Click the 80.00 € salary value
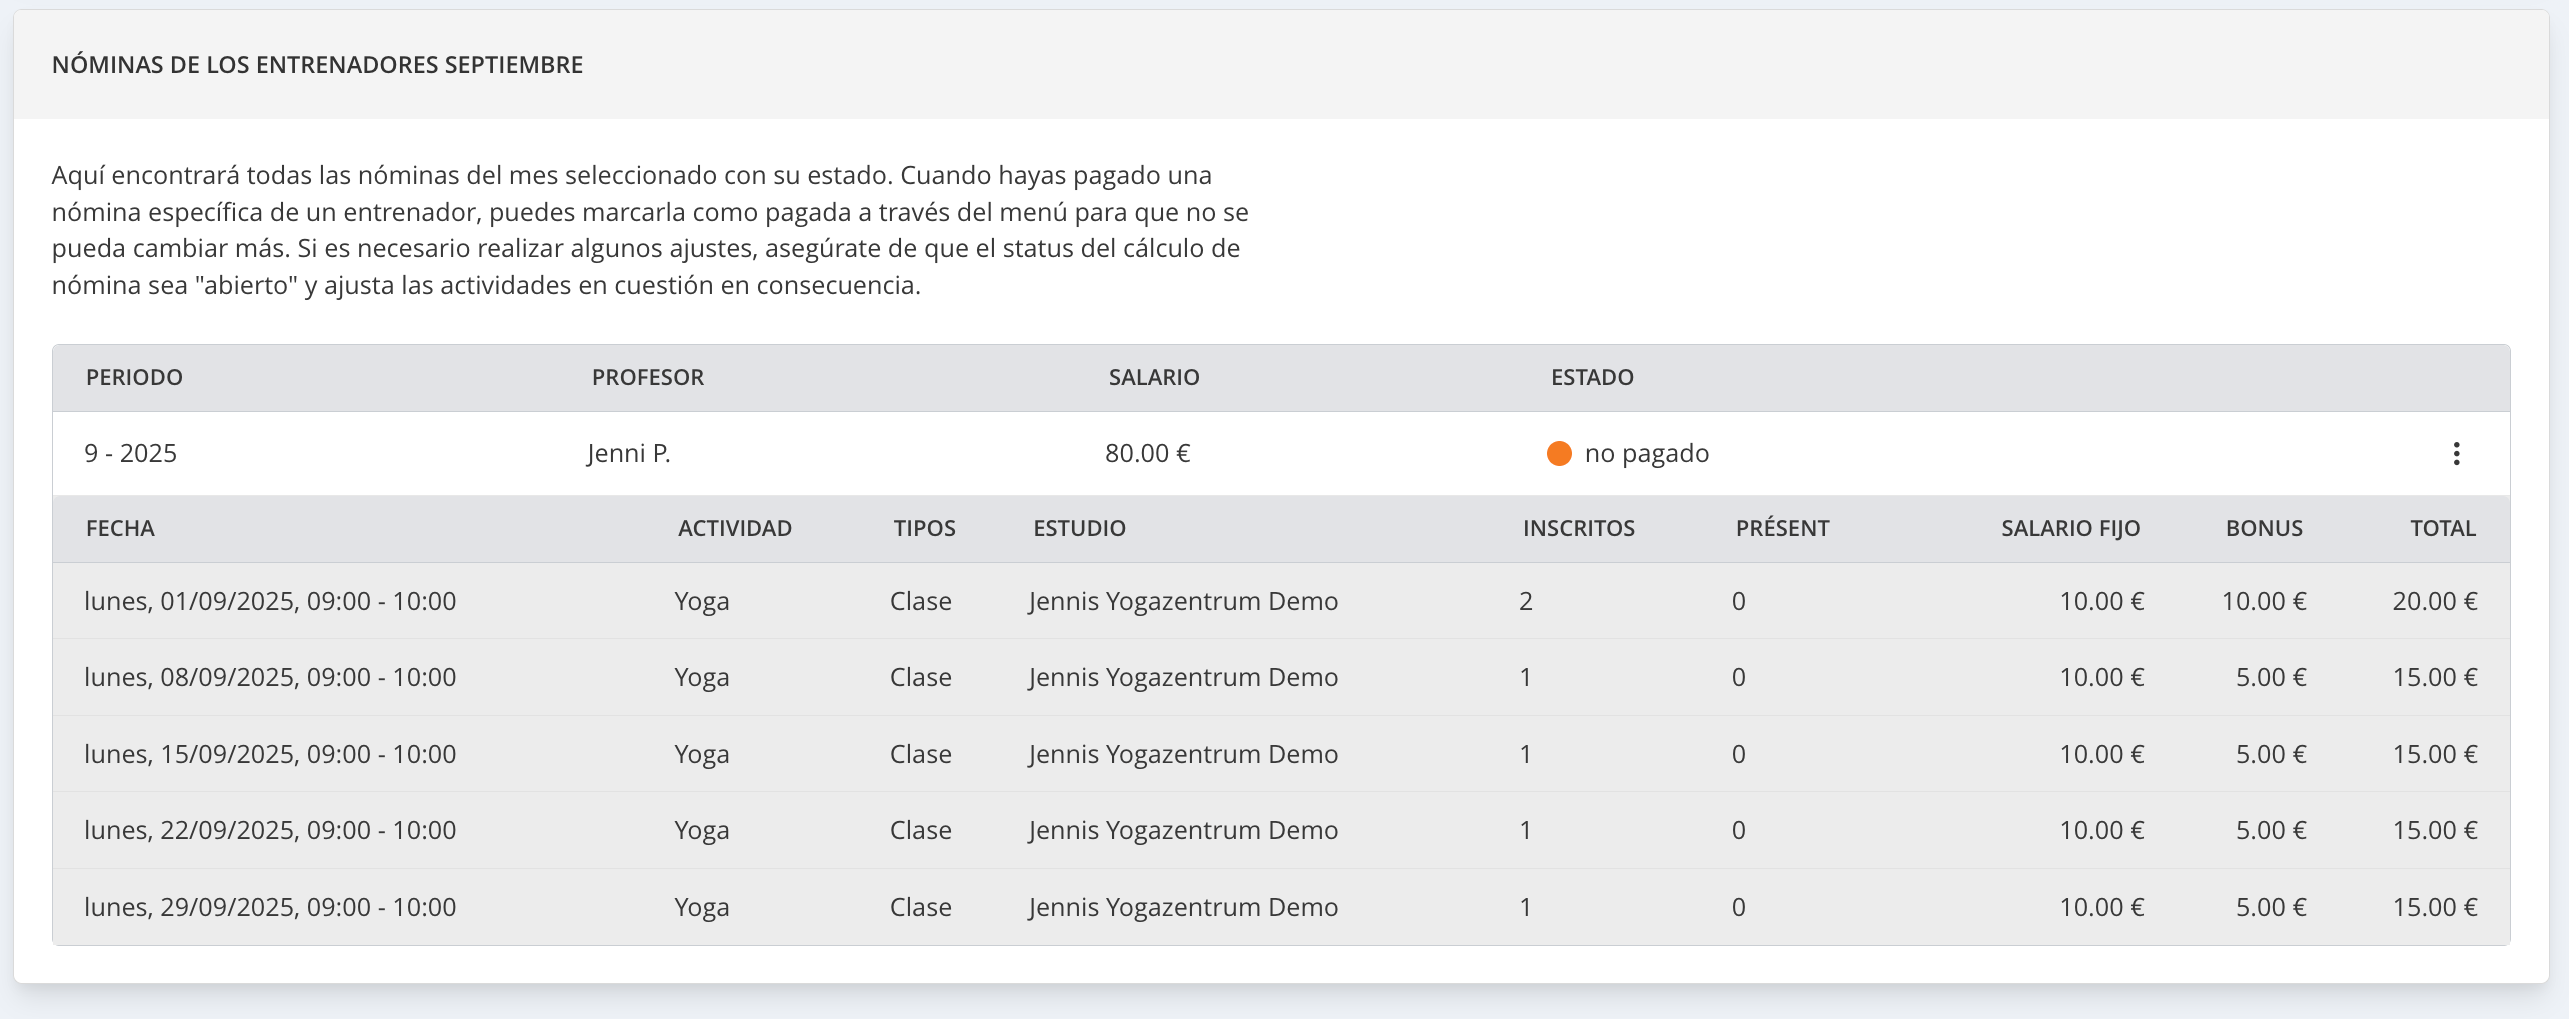The height and width of the screenshot is (1019, 2569). tap(1147, 453)
